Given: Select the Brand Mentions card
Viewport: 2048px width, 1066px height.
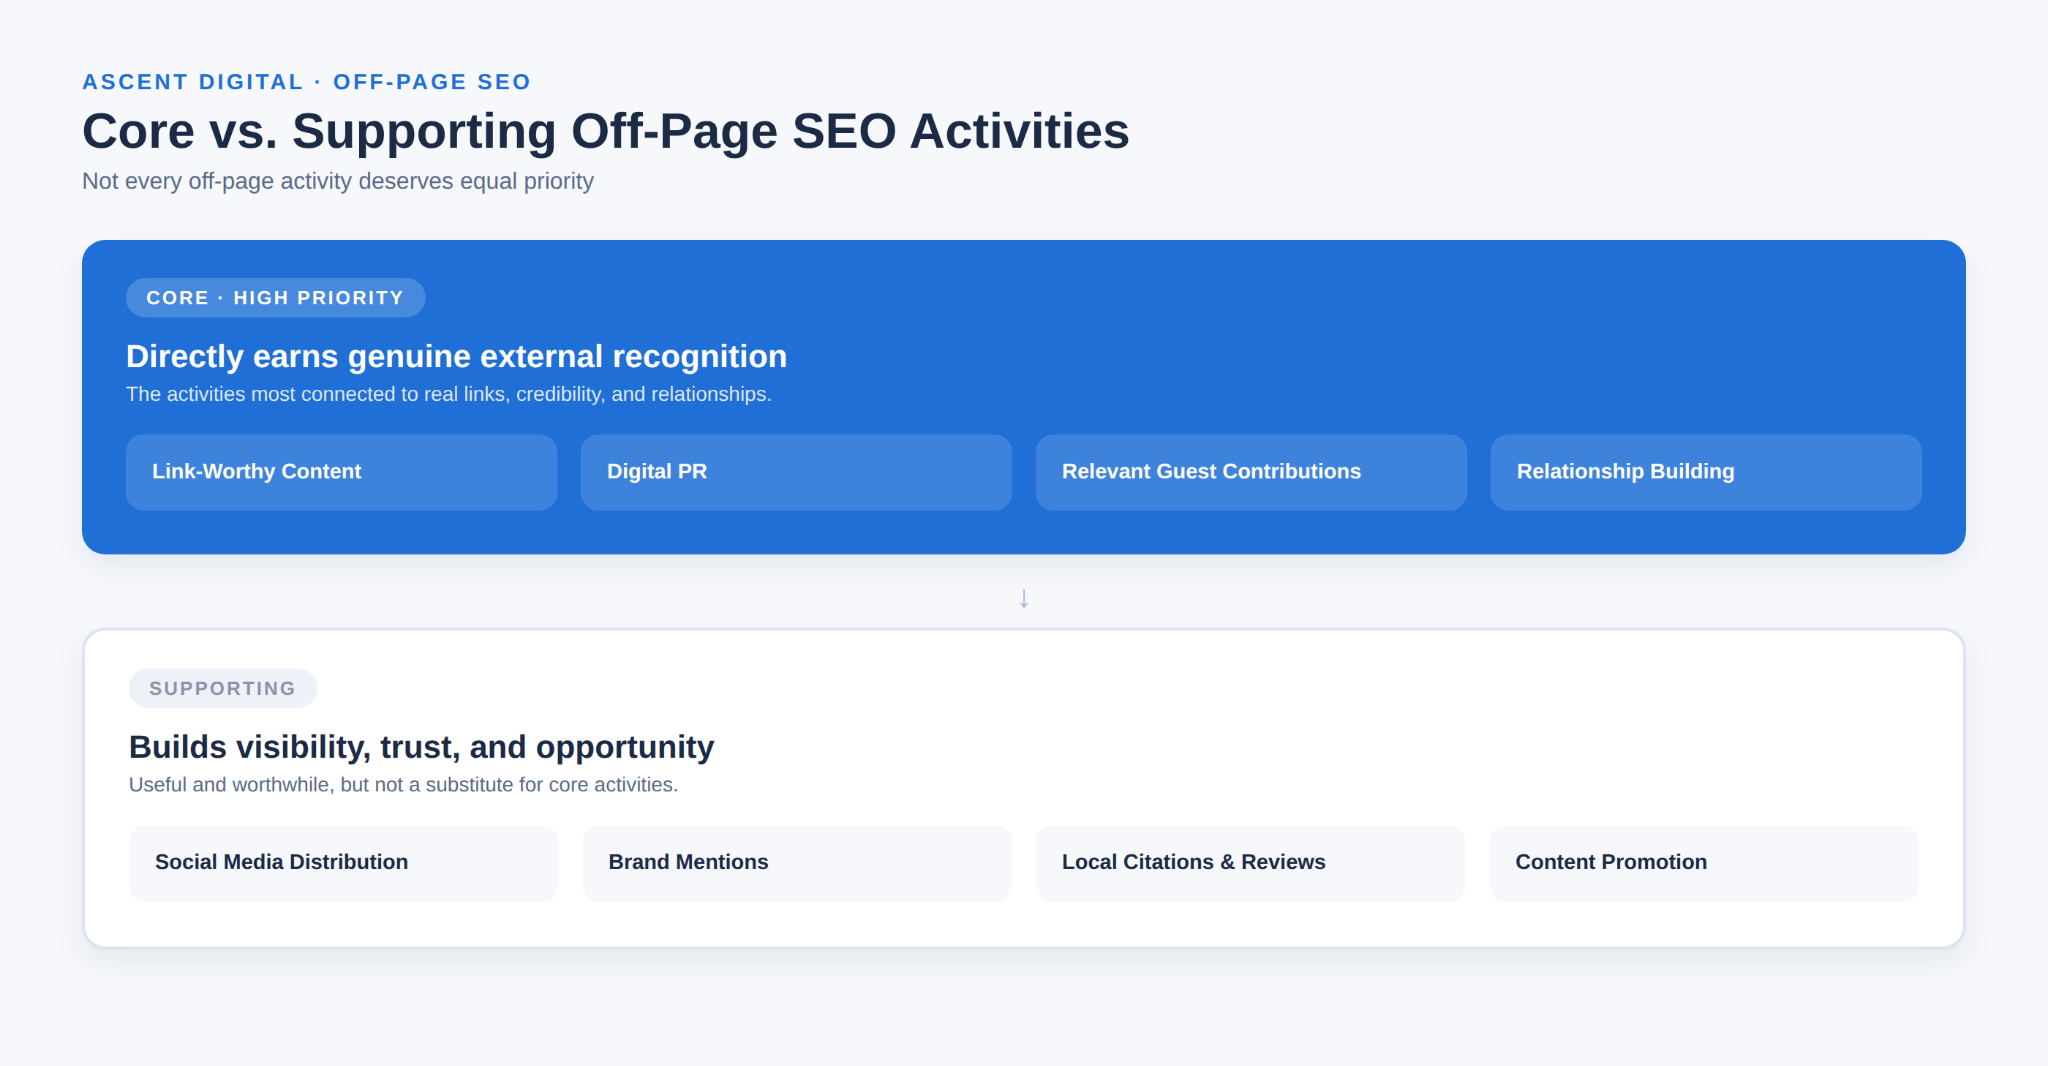Looking at the screenshot, I should [x=797, y=863].
